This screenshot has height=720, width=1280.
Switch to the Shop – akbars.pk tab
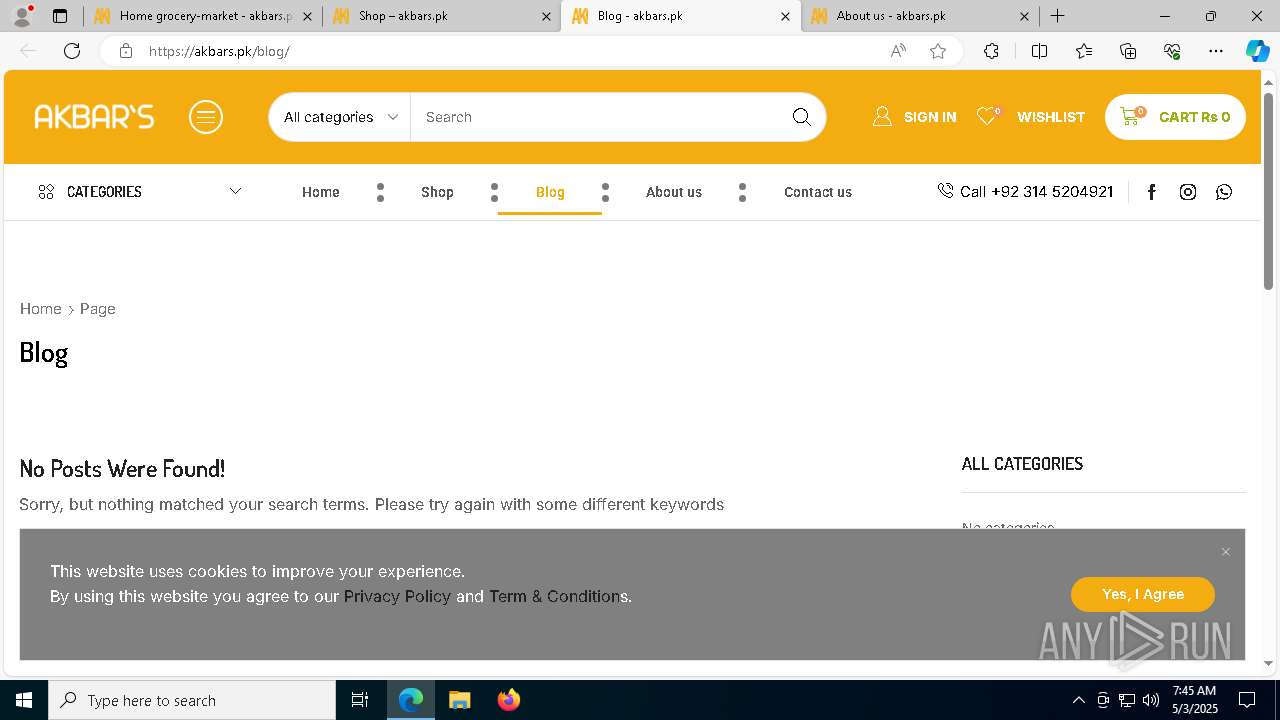pos(440,16)
